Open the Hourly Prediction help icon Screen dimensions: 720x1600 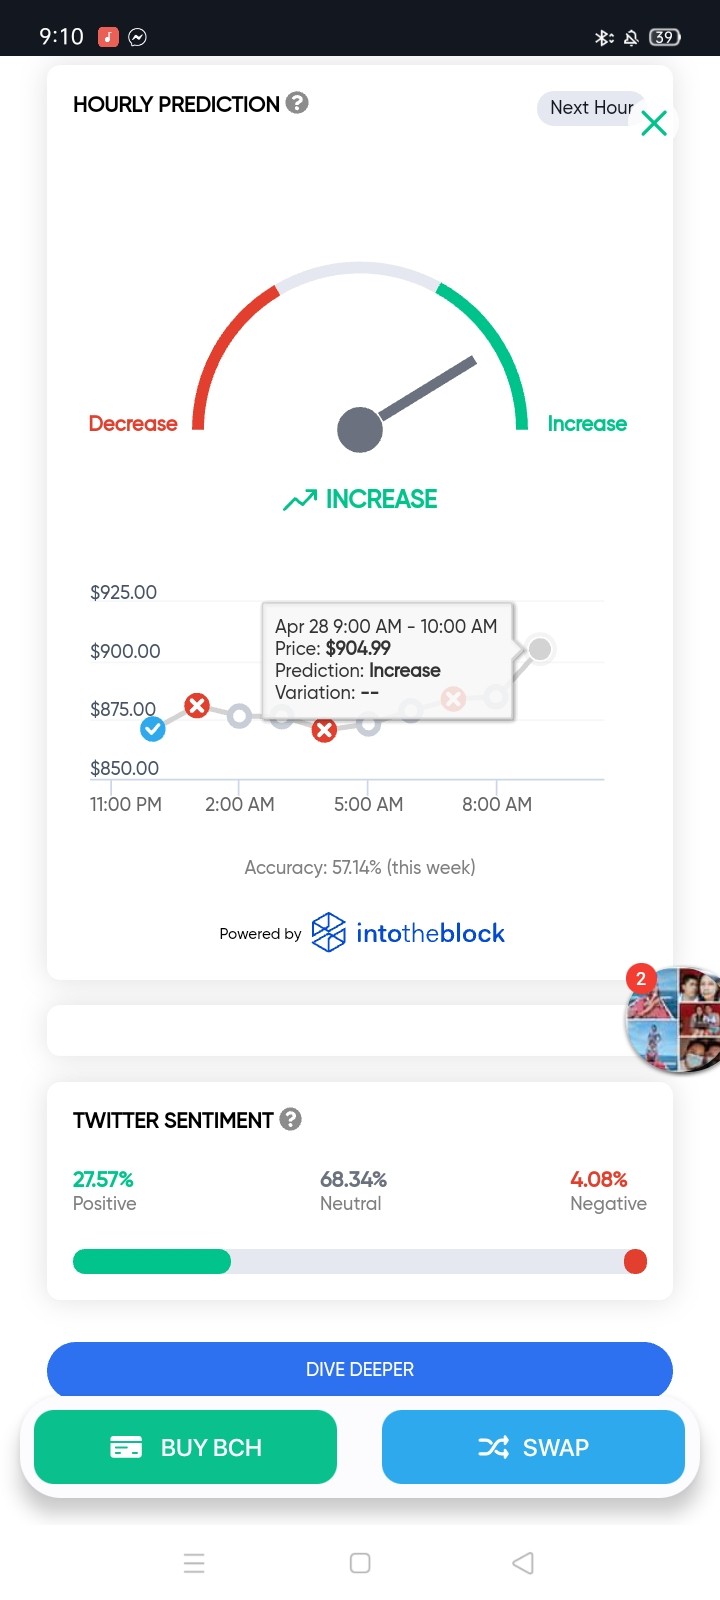(297, 102)
